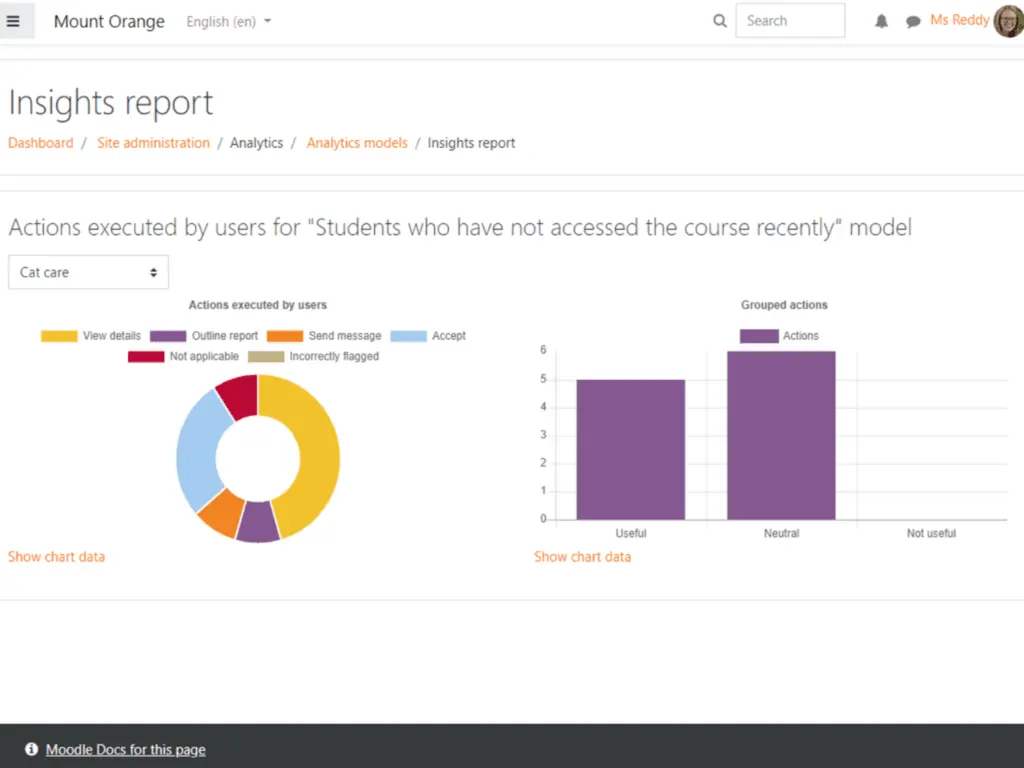
Task: Open Moodle Docs for this page
Action: tap(125, 750)
